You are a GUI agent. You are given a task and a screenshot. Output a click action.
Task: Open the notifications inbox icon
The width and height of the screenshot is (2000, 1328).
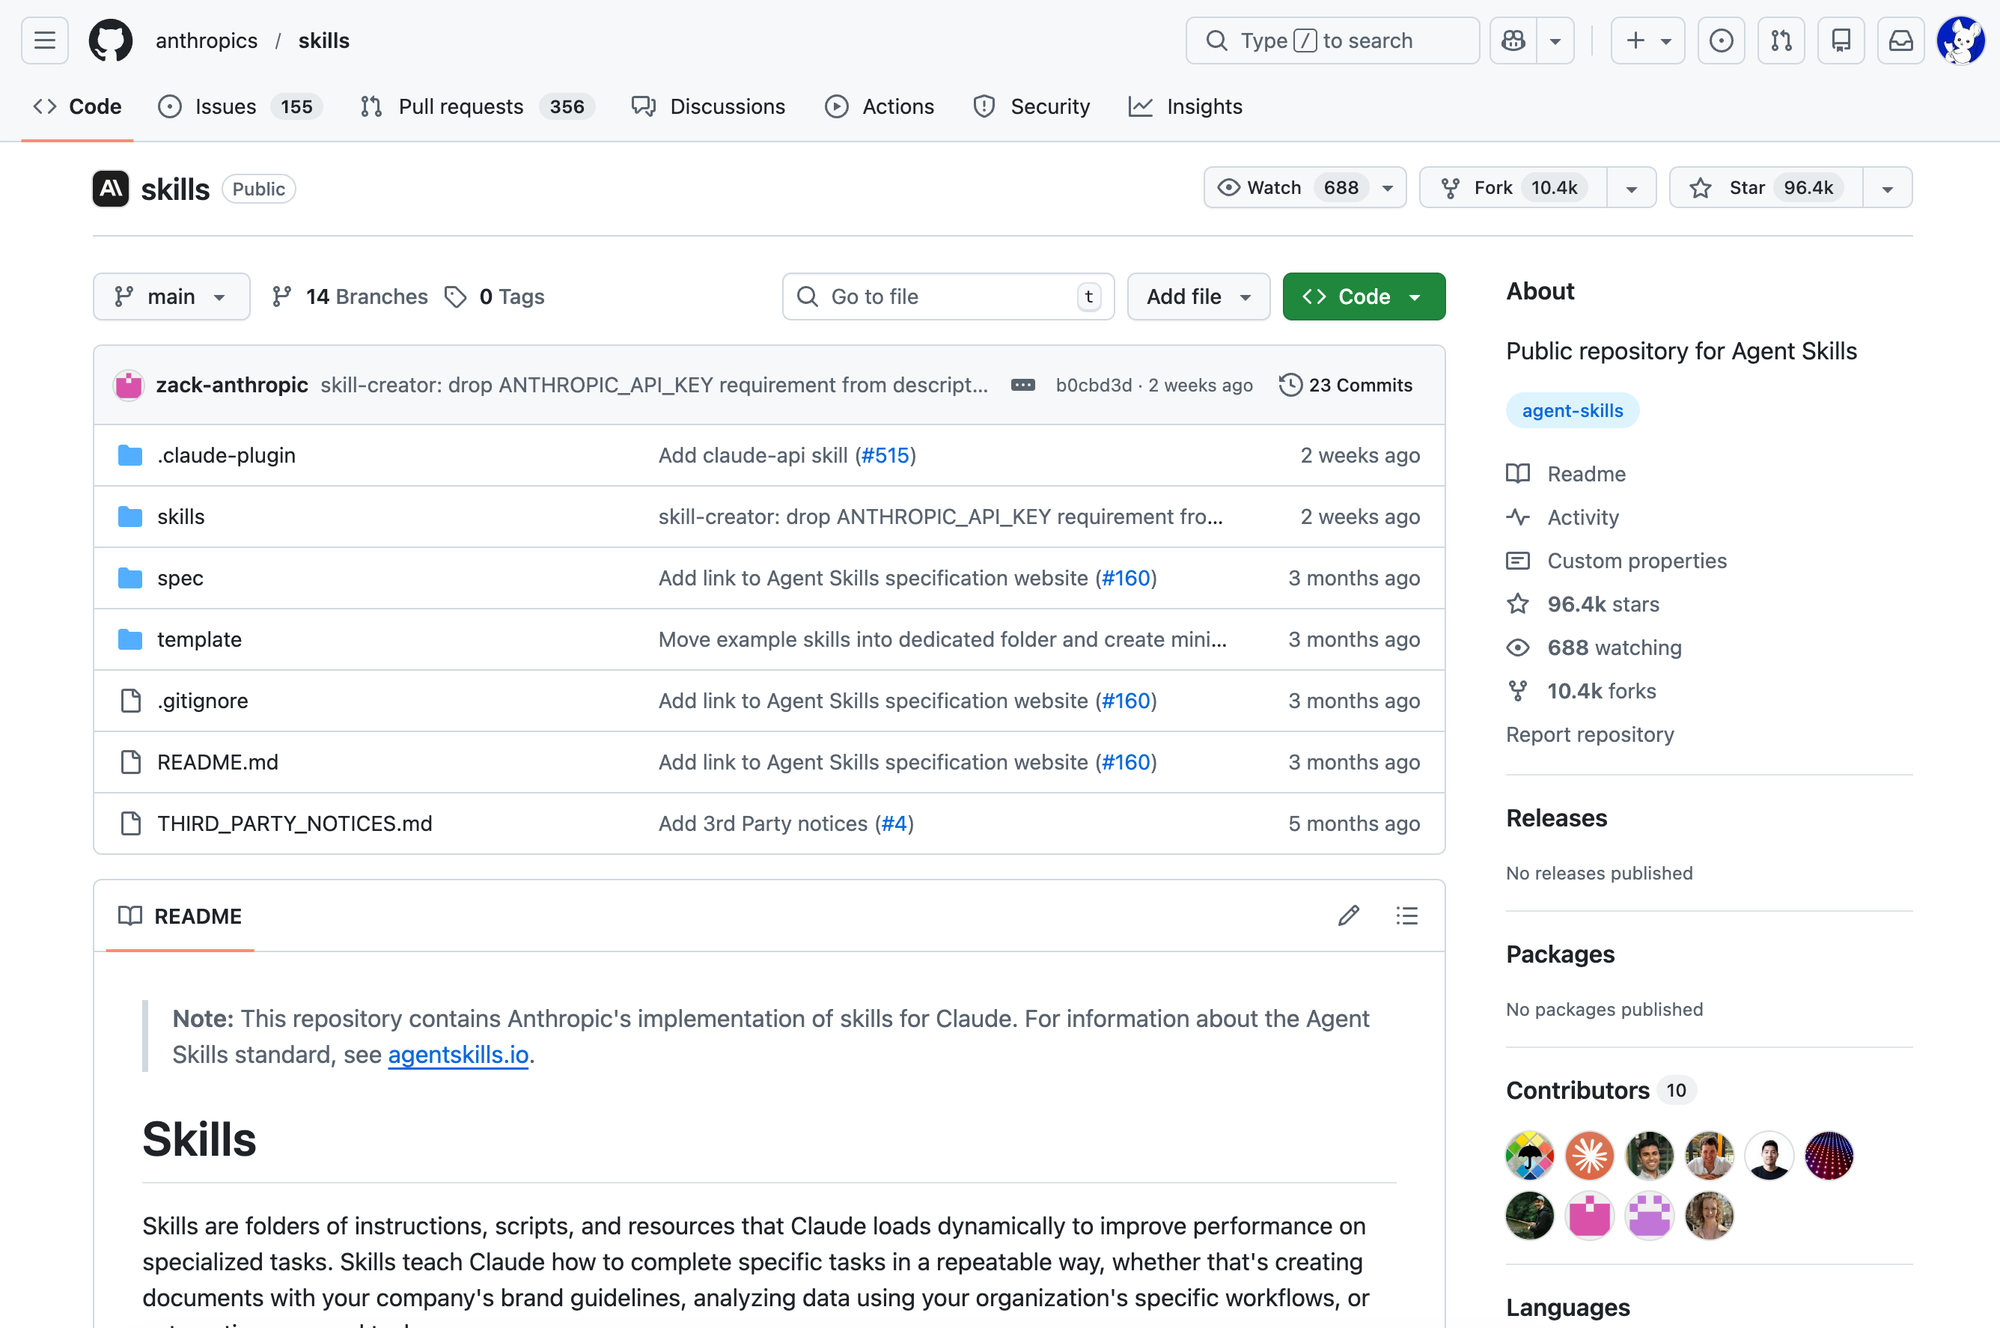tap(1900, 41)
